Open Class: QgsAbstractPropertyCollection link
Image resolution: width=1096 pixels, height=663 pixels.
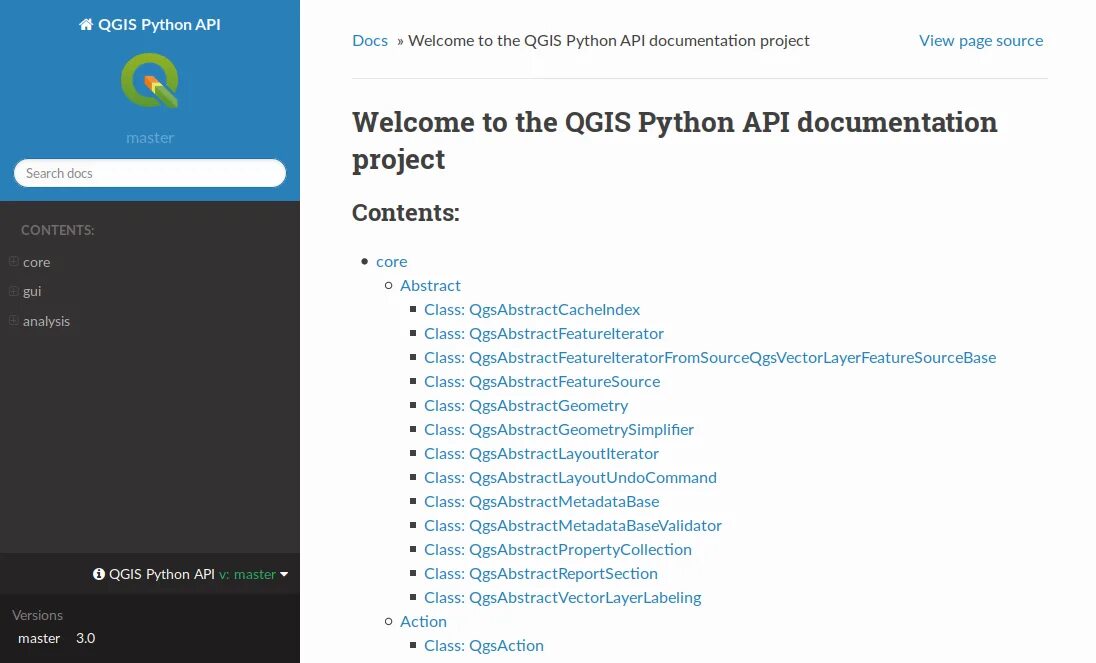(558, 549)
